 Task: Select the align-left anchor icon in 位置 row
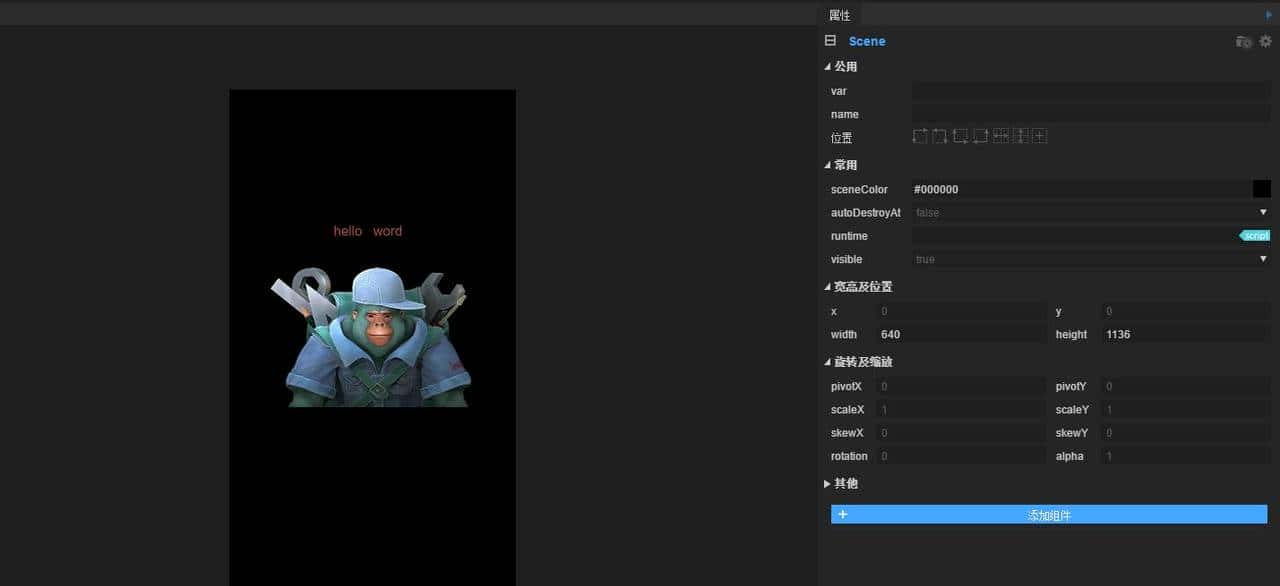(x=920, y=135)
